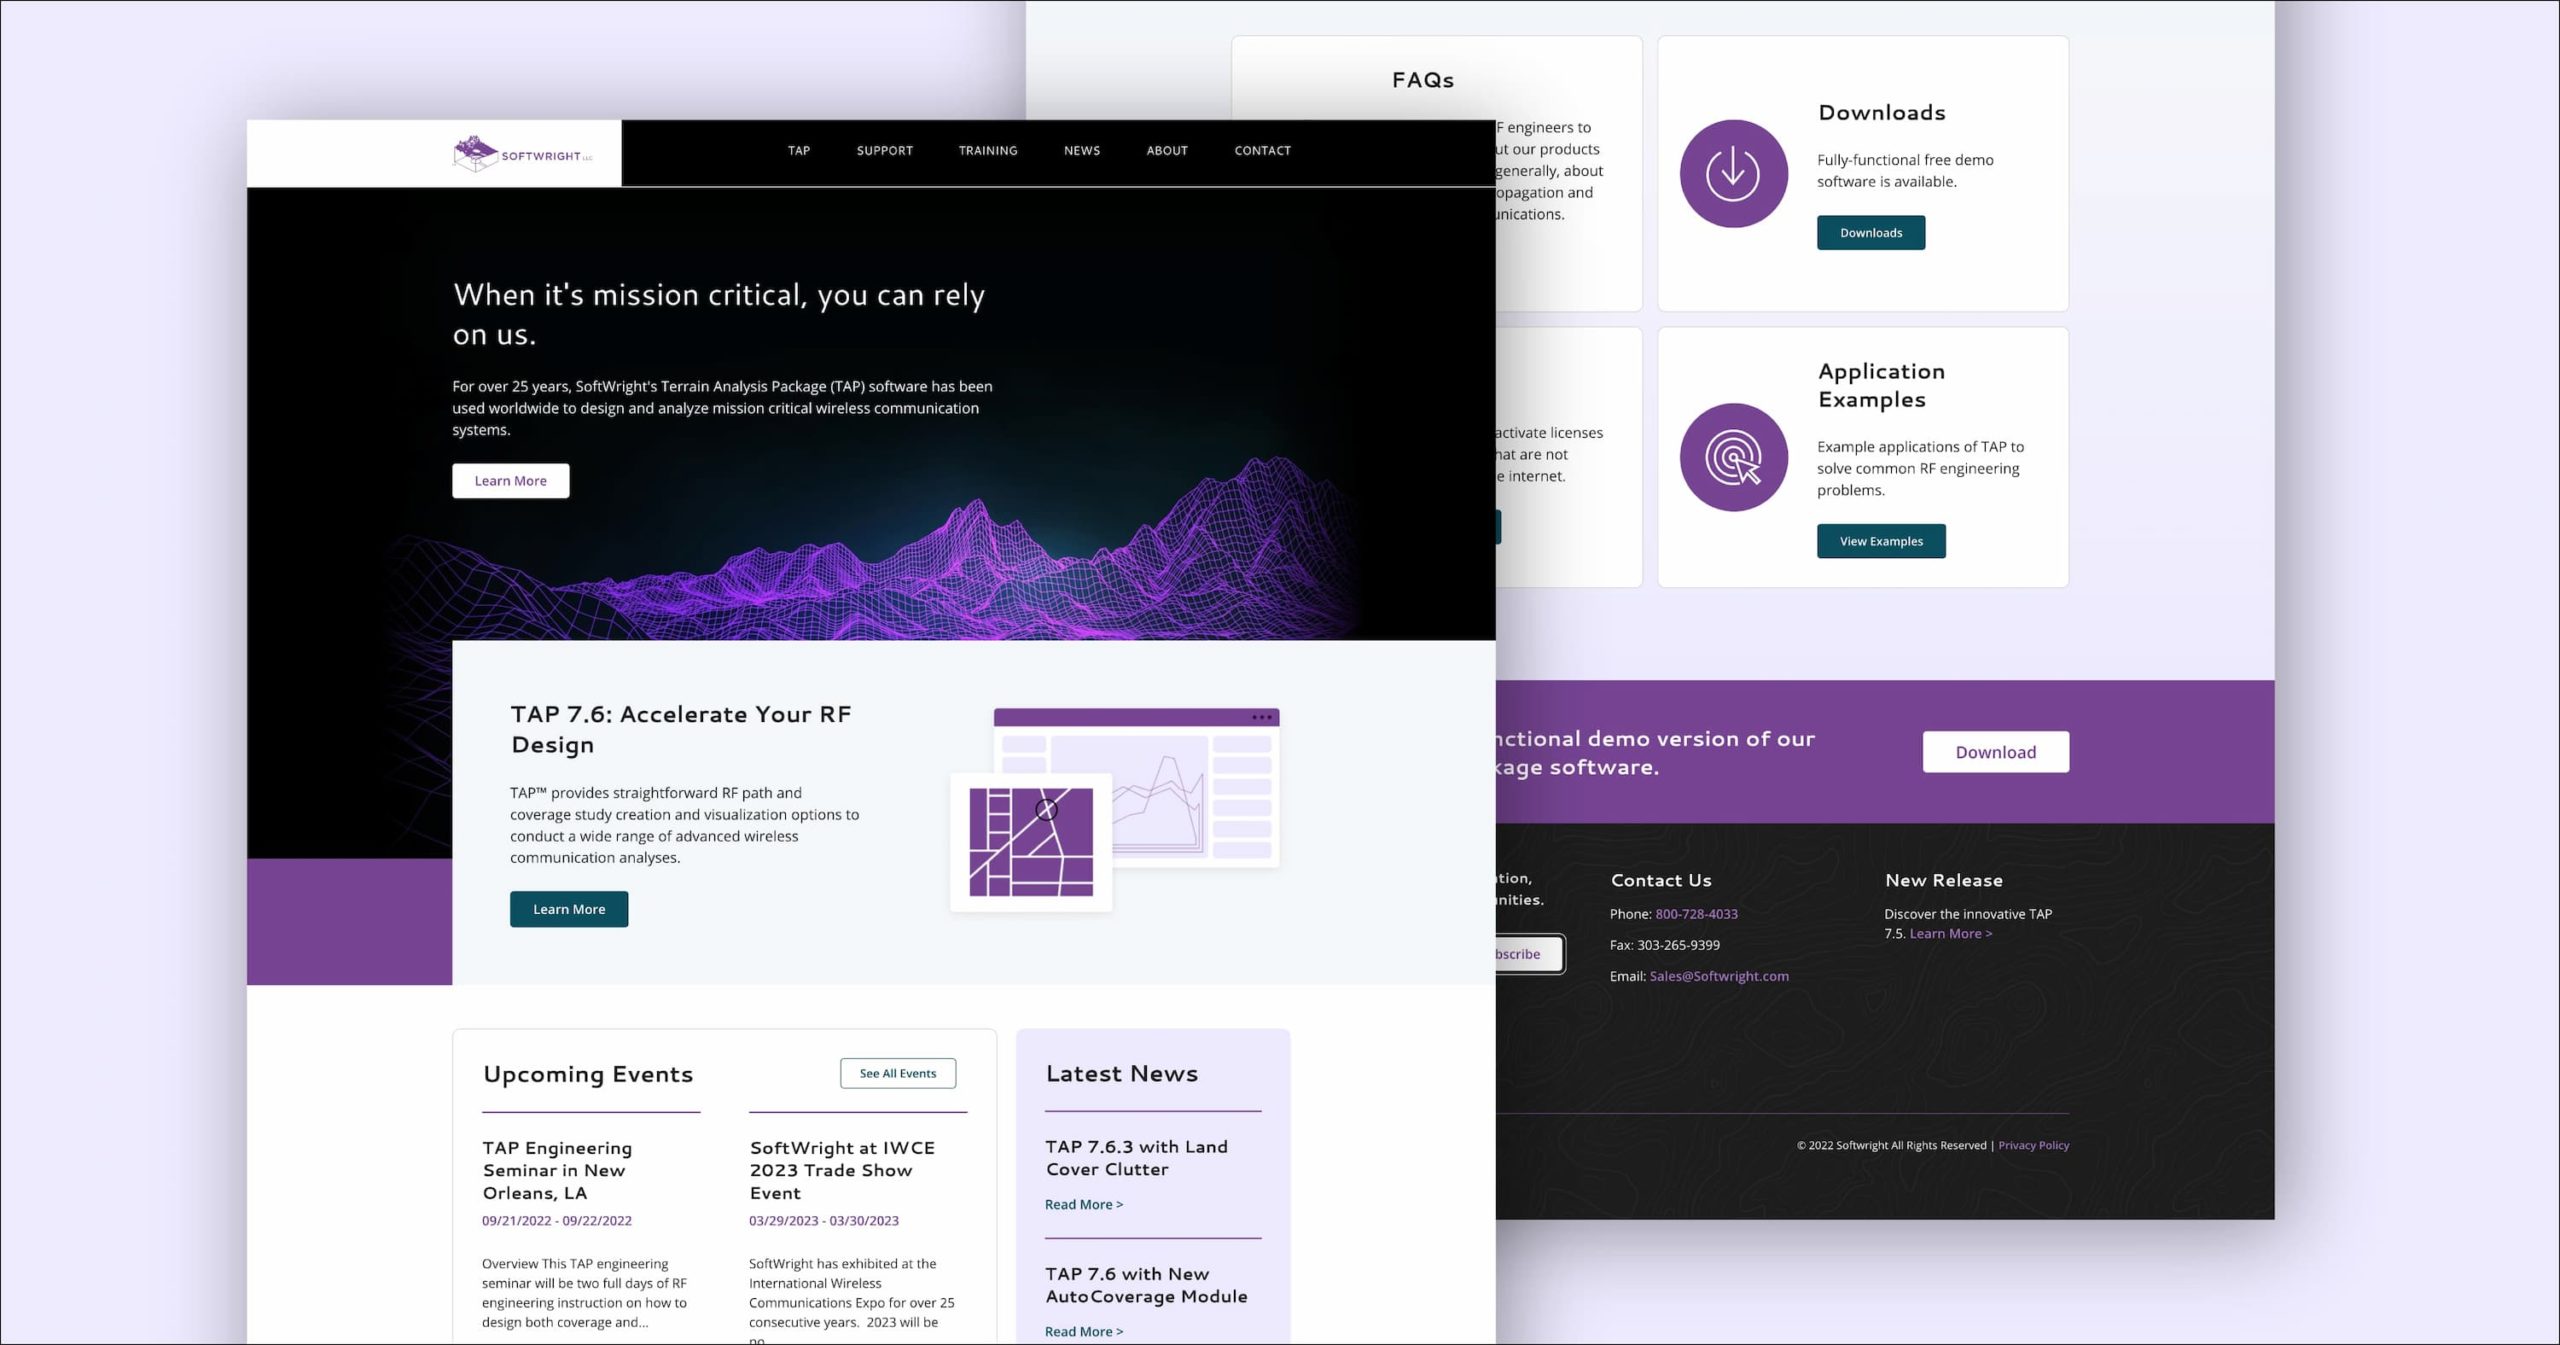Click the View Examples button

(1881, 541)
